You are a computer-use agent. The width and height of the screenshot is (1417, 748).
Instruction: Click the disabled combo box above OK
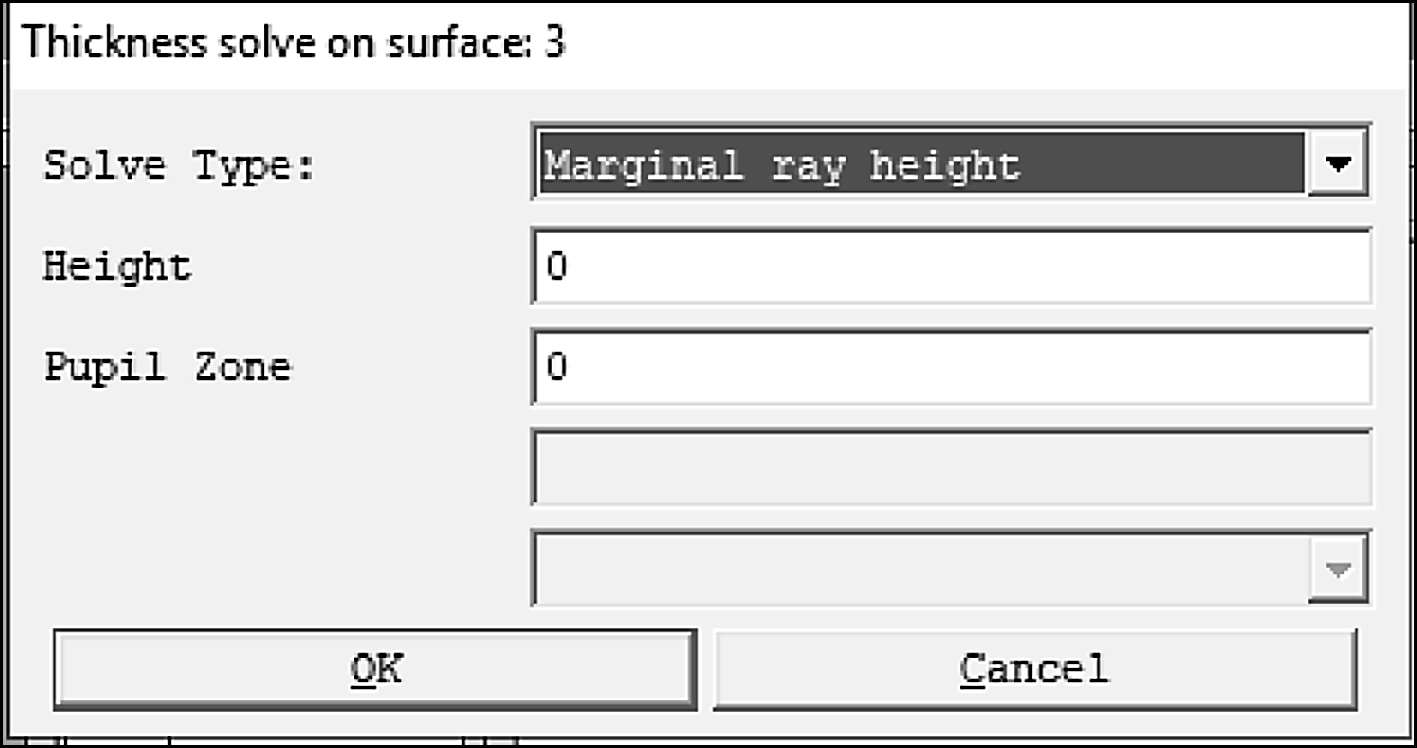tap(920, 568)
